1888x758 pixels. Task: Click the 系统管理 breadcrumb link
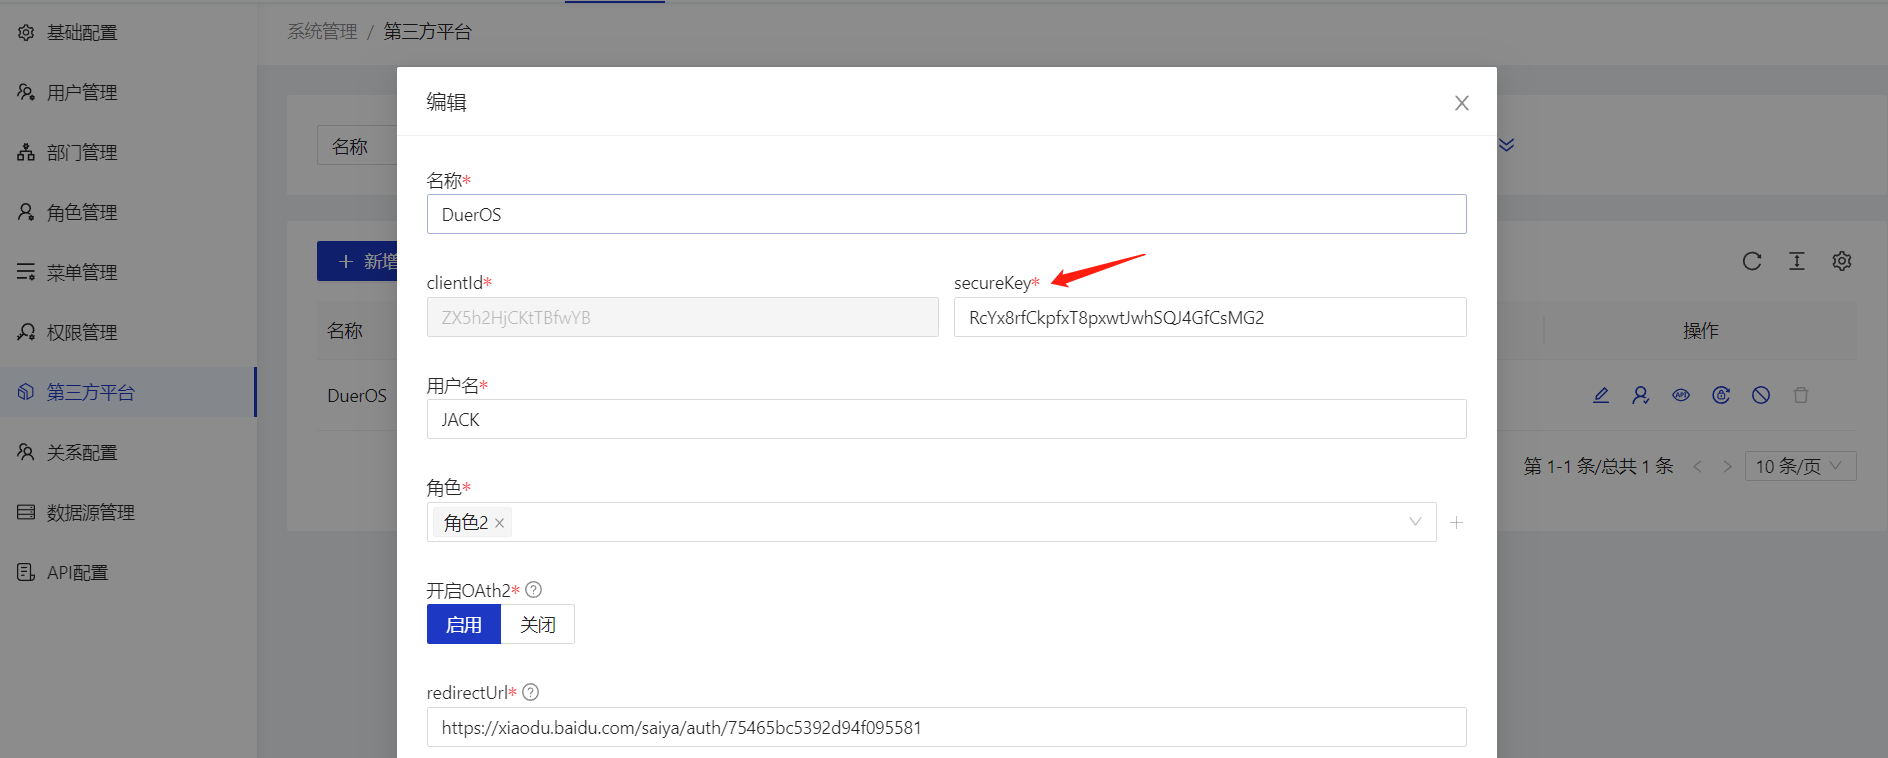pyautogui.click(x=322, y=31)
